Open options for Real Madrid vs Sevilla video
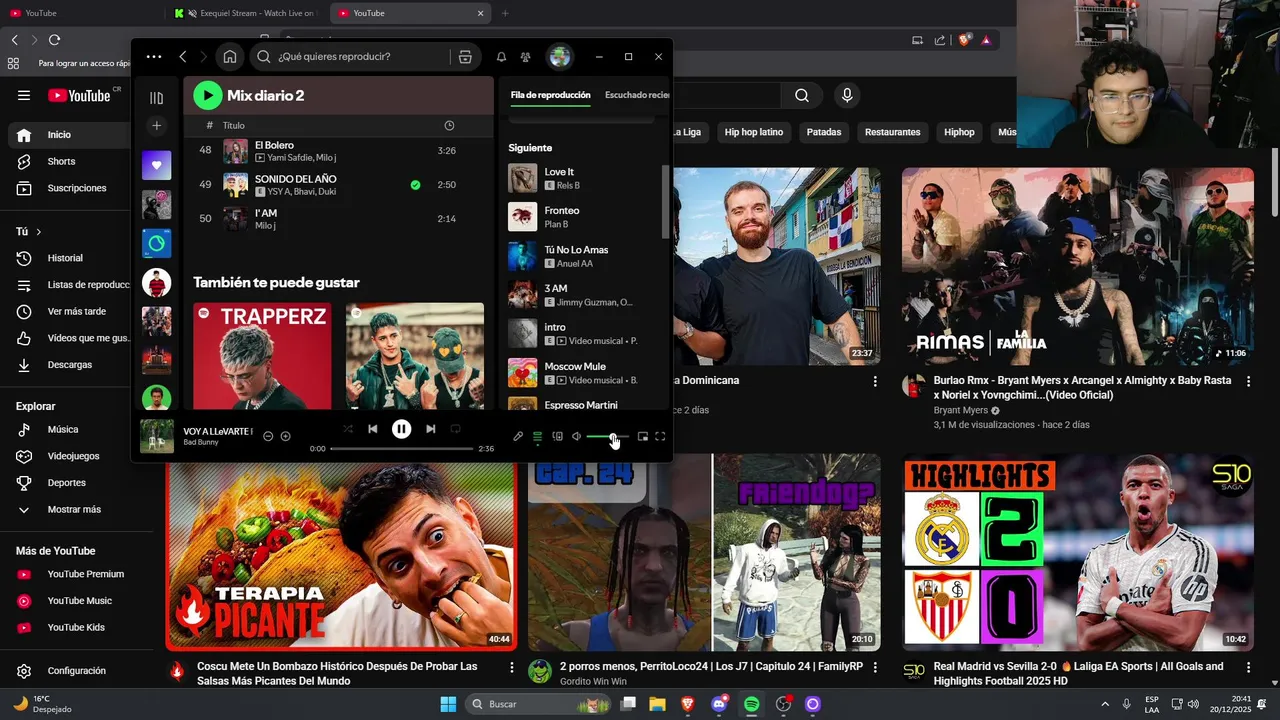Viewport: 1280px width, 720px height. click(1248, 667)
